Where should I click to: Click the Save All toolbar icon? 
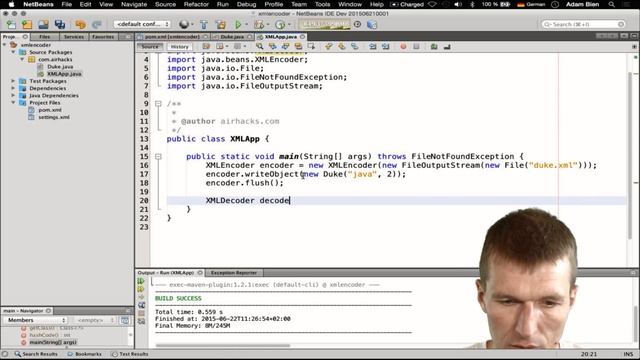click(x=60, y=24)
